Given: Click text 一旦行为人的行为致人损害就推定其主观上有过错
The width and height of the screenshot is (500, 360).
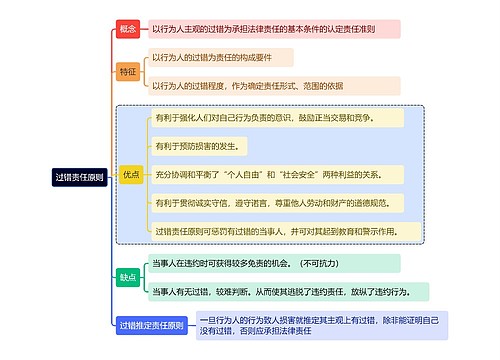Looking at the screenshot, I should click(x=287, y=320).
